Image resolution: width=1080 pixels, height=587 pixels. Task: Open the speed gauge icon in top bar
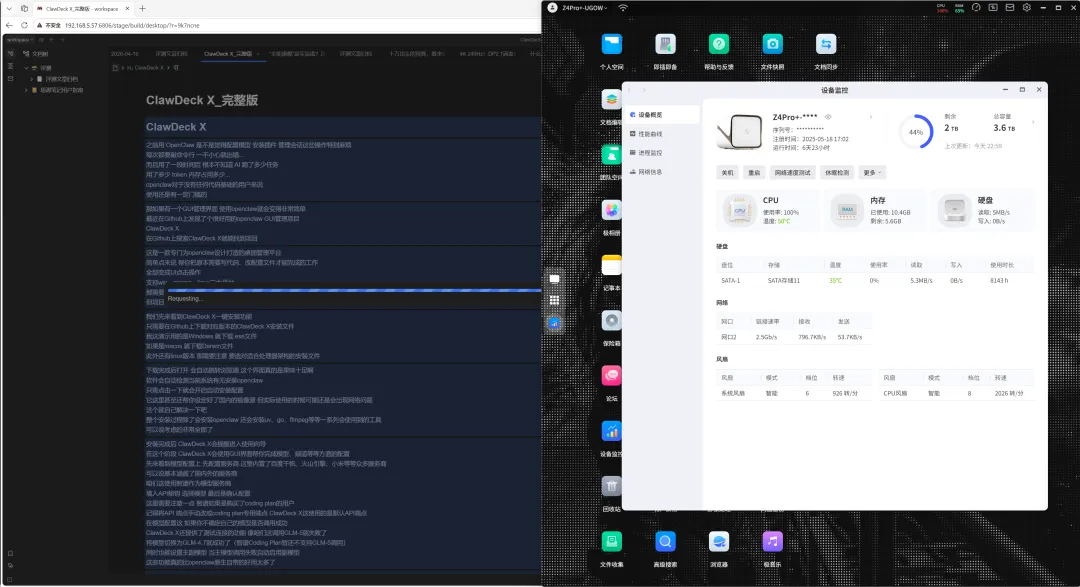click(x=976, y=8)
